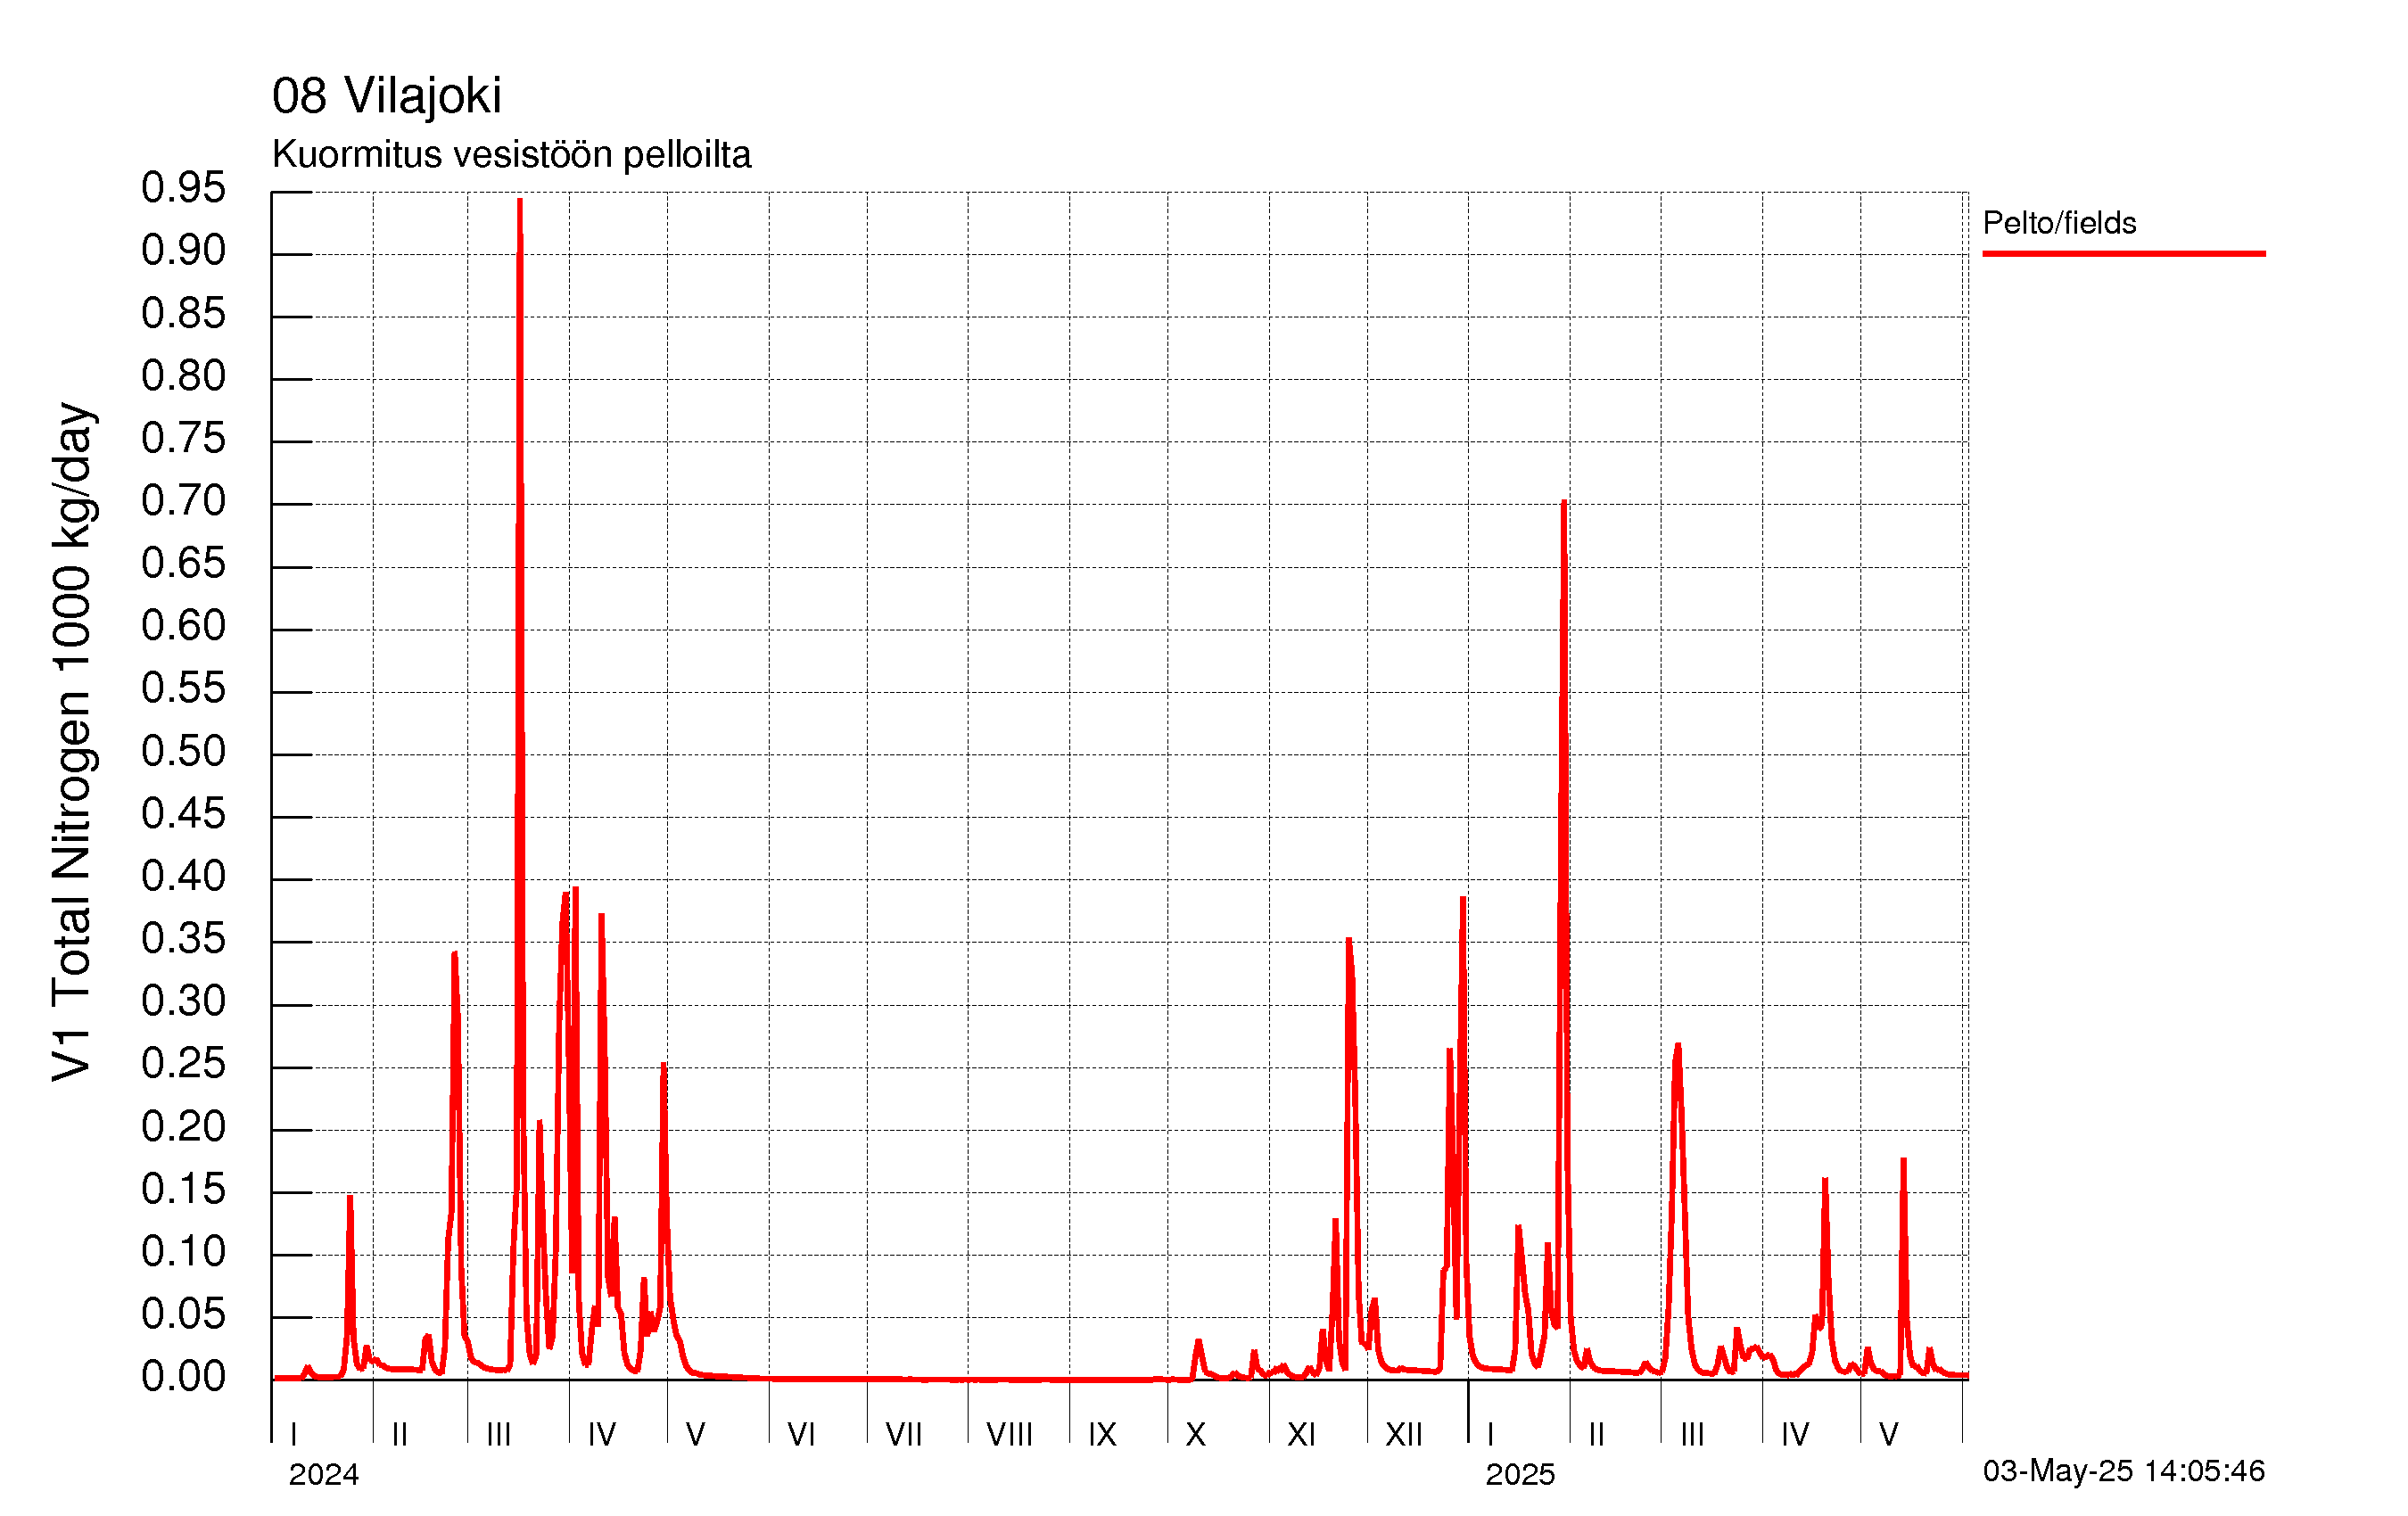Click the y-axis value 0.50

tap(183, 751)
